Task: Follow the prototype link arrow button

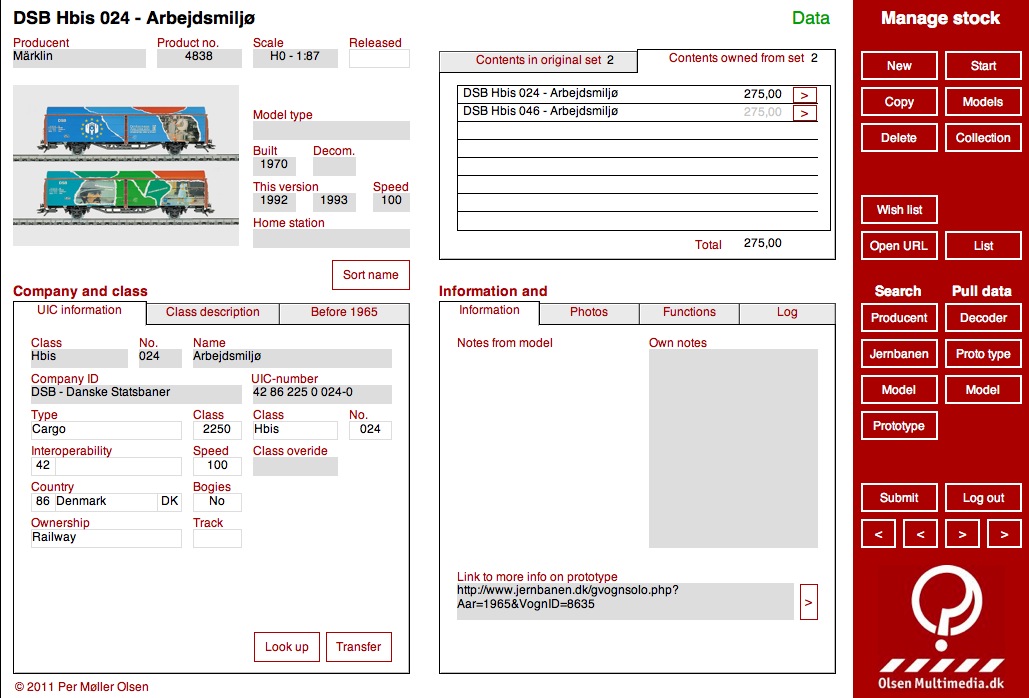Action: point(808,602)
